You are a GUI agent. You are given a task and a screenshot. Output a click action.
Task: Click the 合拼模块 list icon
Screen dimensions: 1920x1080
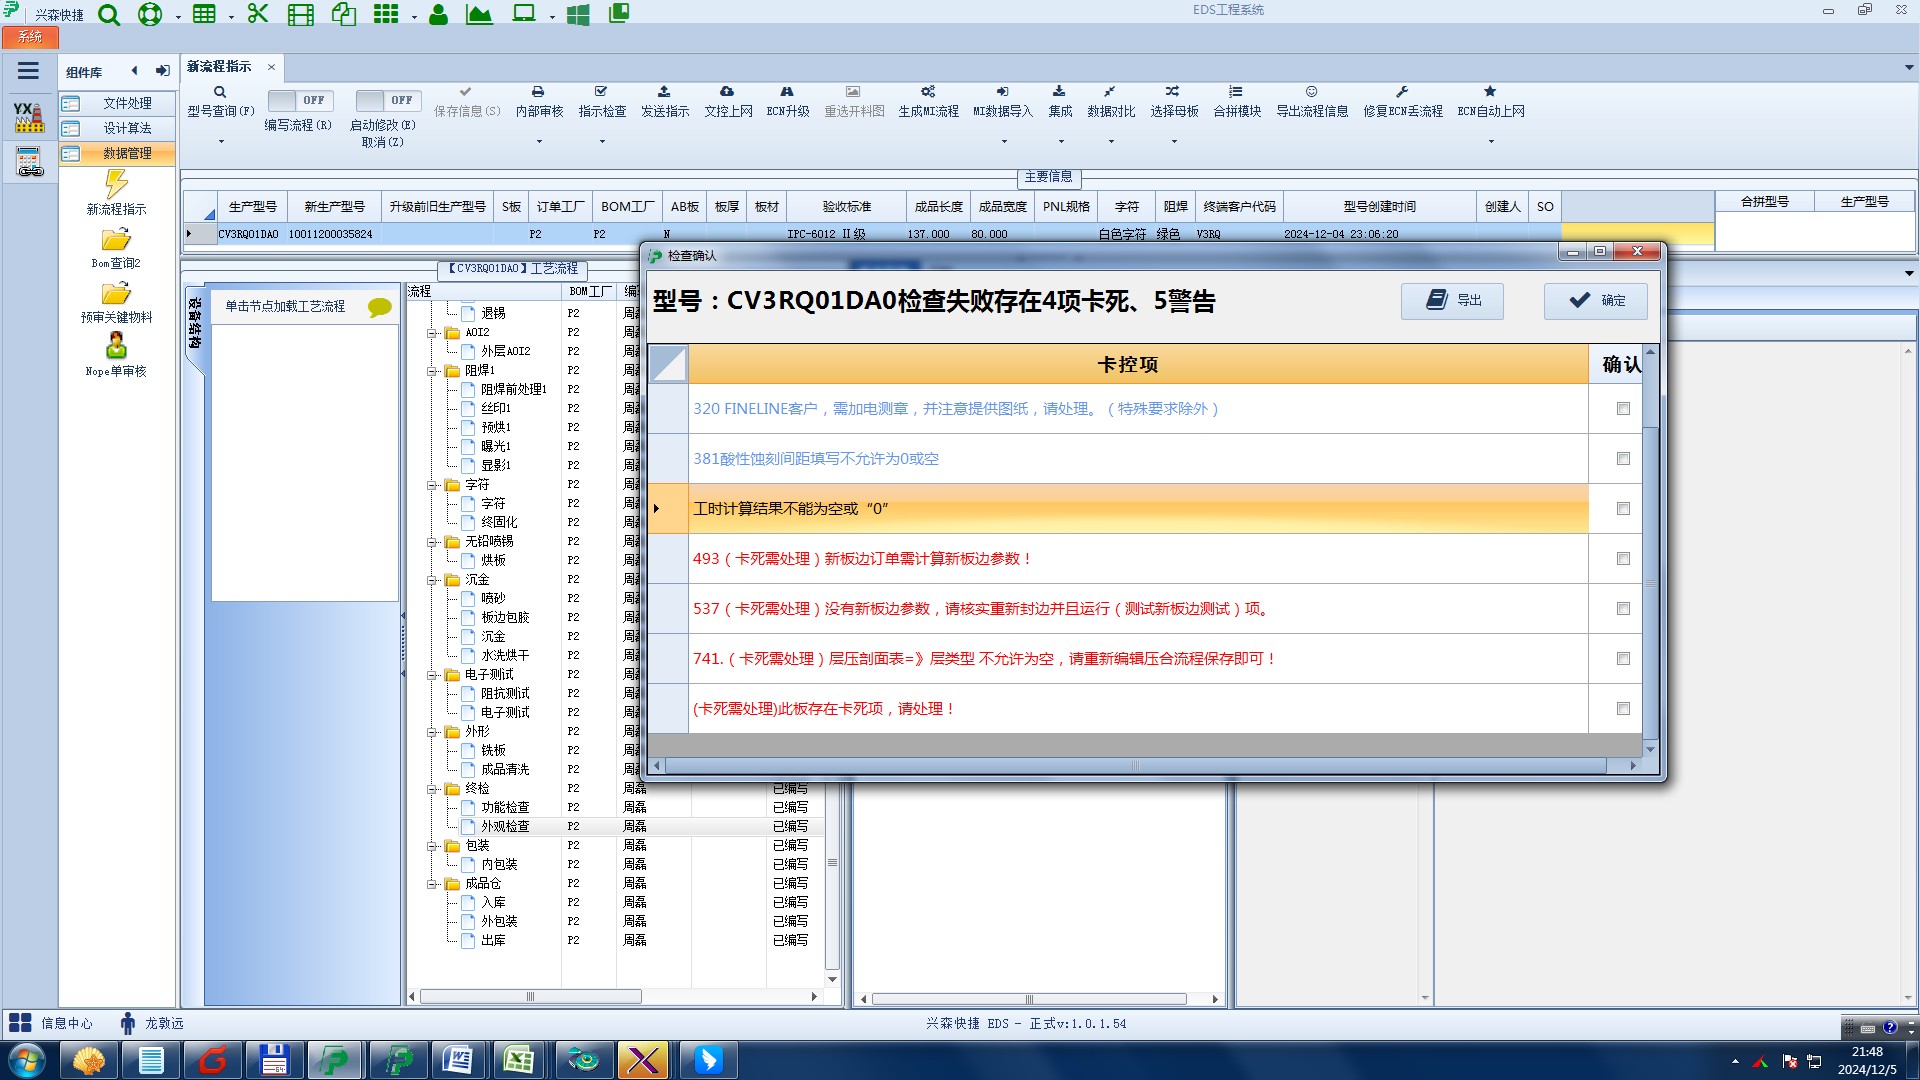(1236, 92)
